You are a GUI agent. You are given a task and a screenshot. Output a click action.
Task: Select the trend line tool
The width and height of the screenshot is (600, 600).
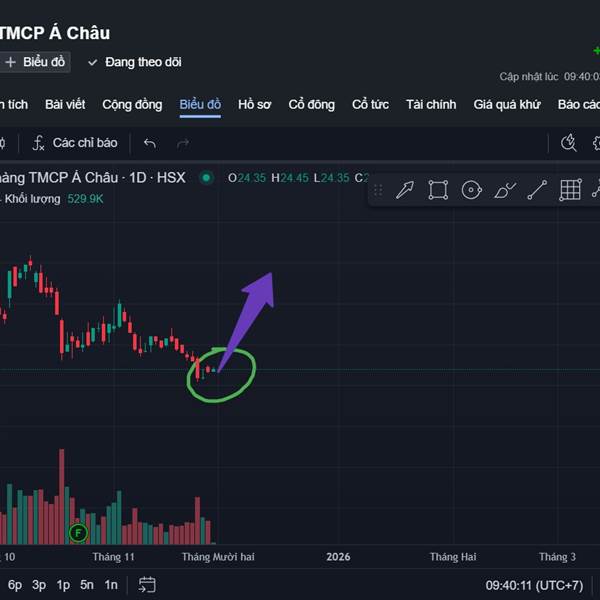click(538, 190)
